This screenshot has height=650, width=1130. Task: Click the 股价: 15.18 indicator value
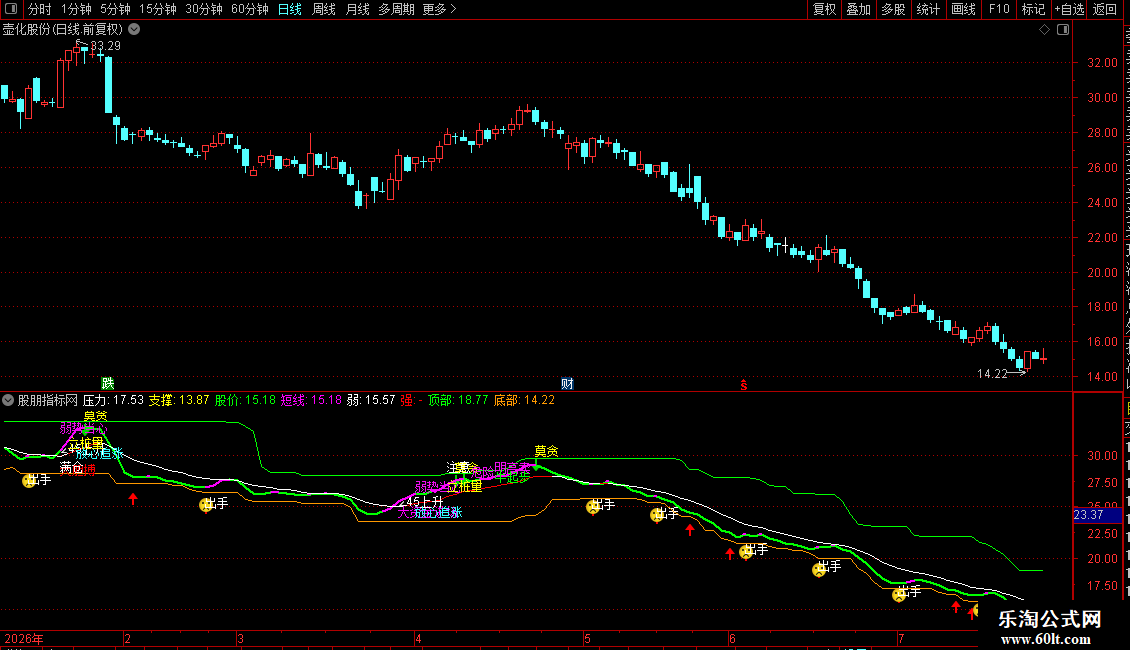[x=245, y=400]
